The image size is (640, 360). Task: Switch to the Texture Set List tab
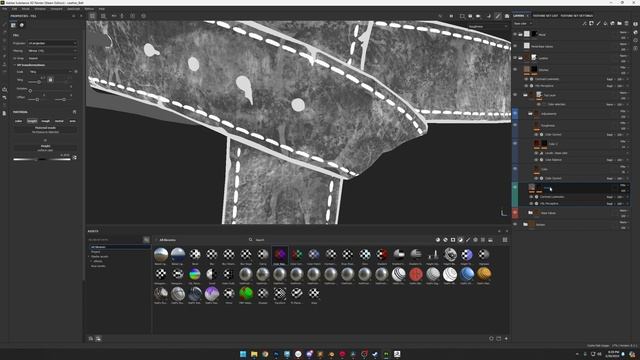click(x=545, y=16)
